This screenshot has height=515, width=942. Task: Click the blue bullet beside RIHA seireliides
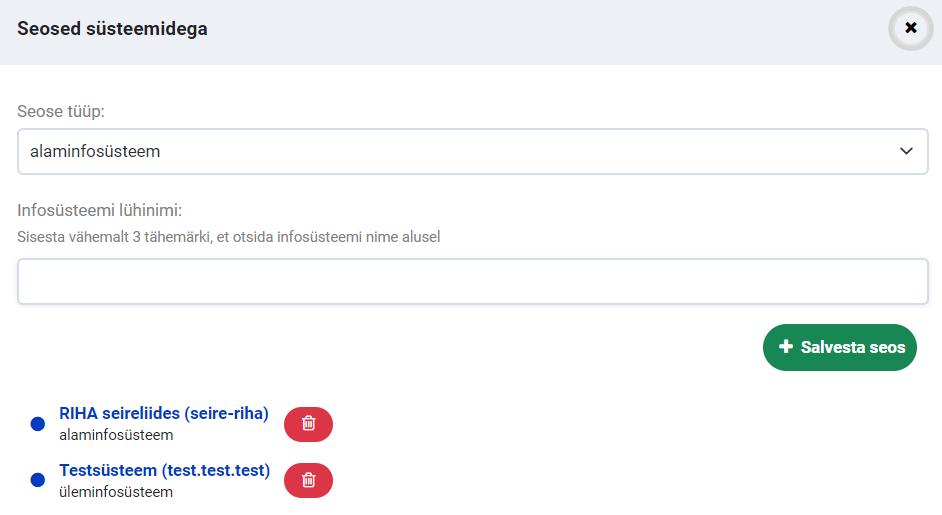point(38,424)
